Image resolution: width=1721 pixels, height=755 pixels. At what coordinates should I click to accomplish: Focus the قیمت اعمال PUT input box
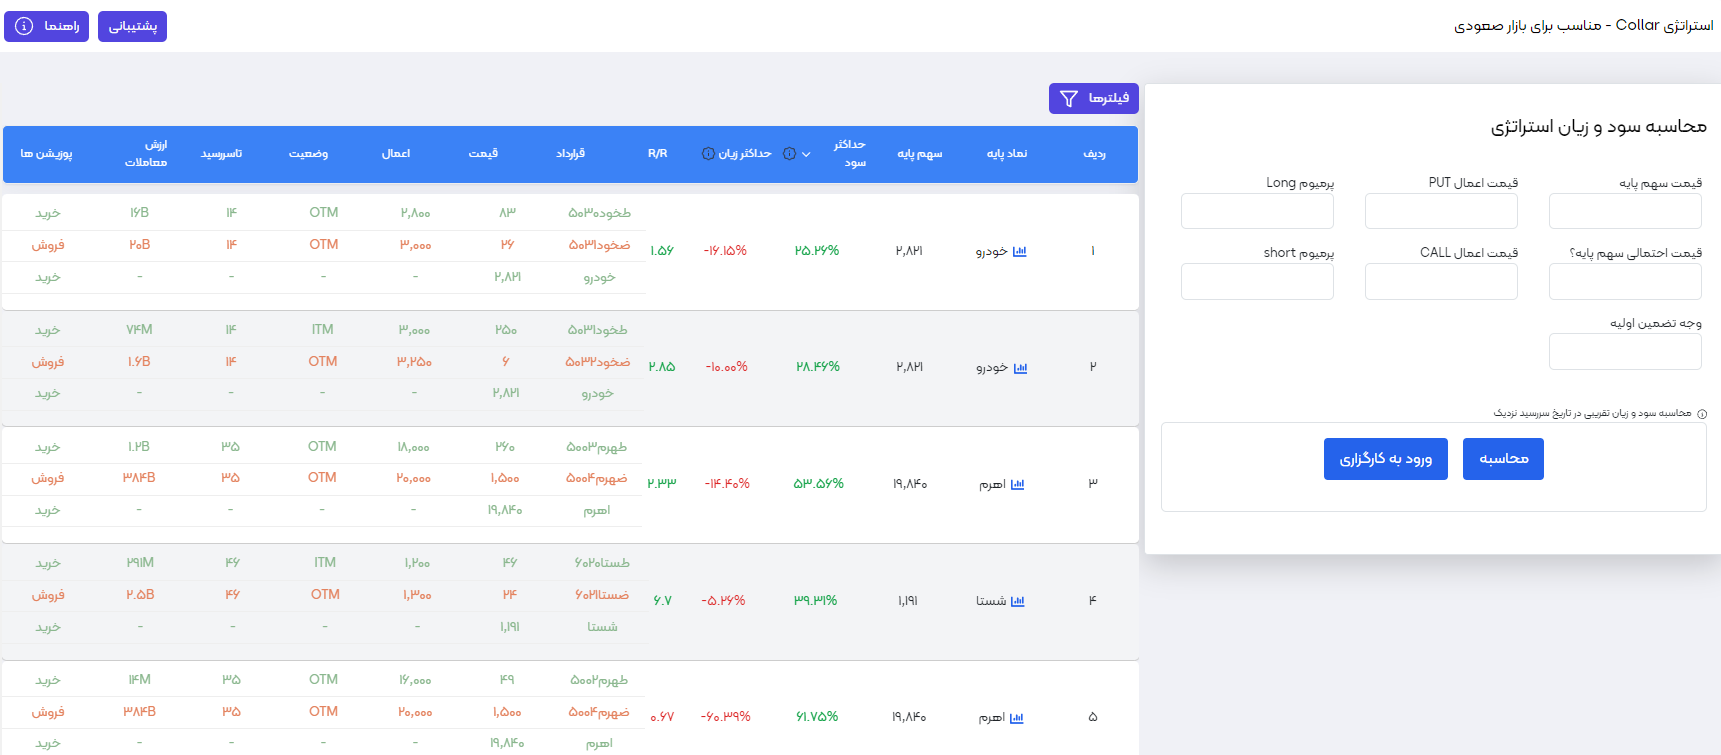point(1441,211)
